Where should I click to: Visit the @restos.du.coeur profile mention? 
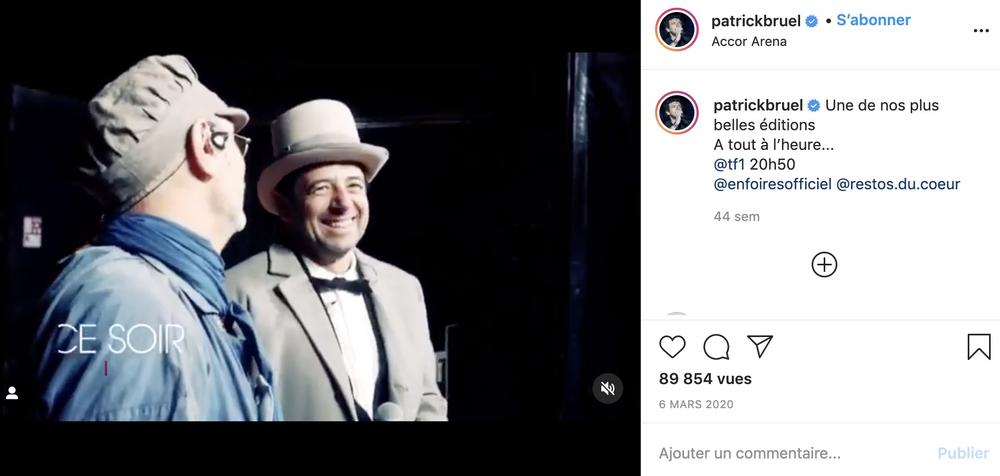(898, 184)
